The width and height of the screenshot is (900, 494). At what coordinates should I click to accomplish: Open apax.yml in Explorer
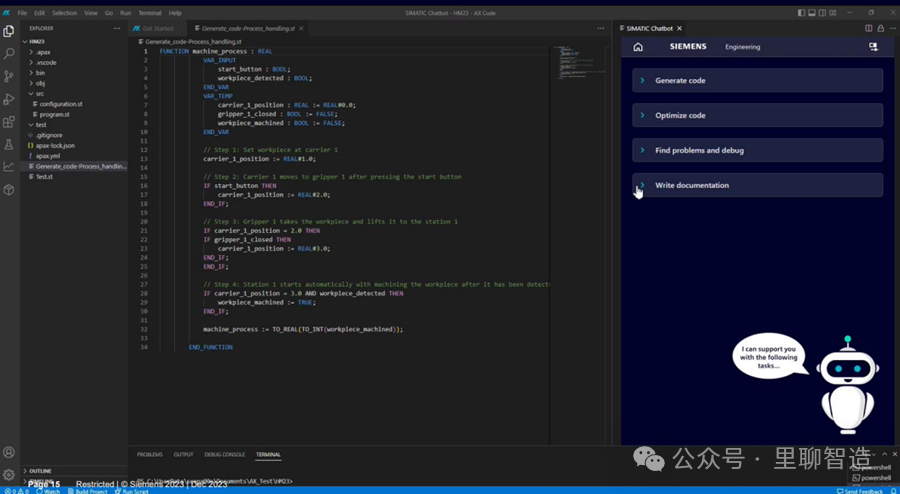pos(75,155)
